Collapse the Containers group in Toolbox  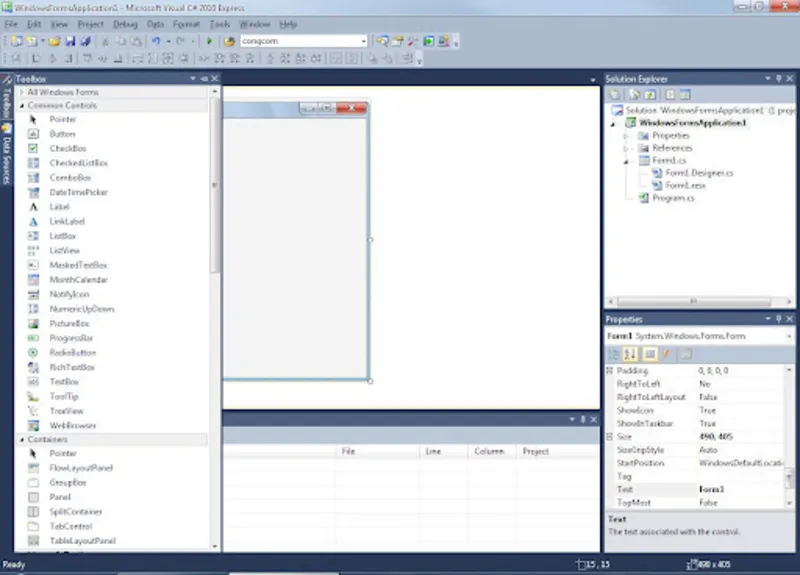coord(21,440)
